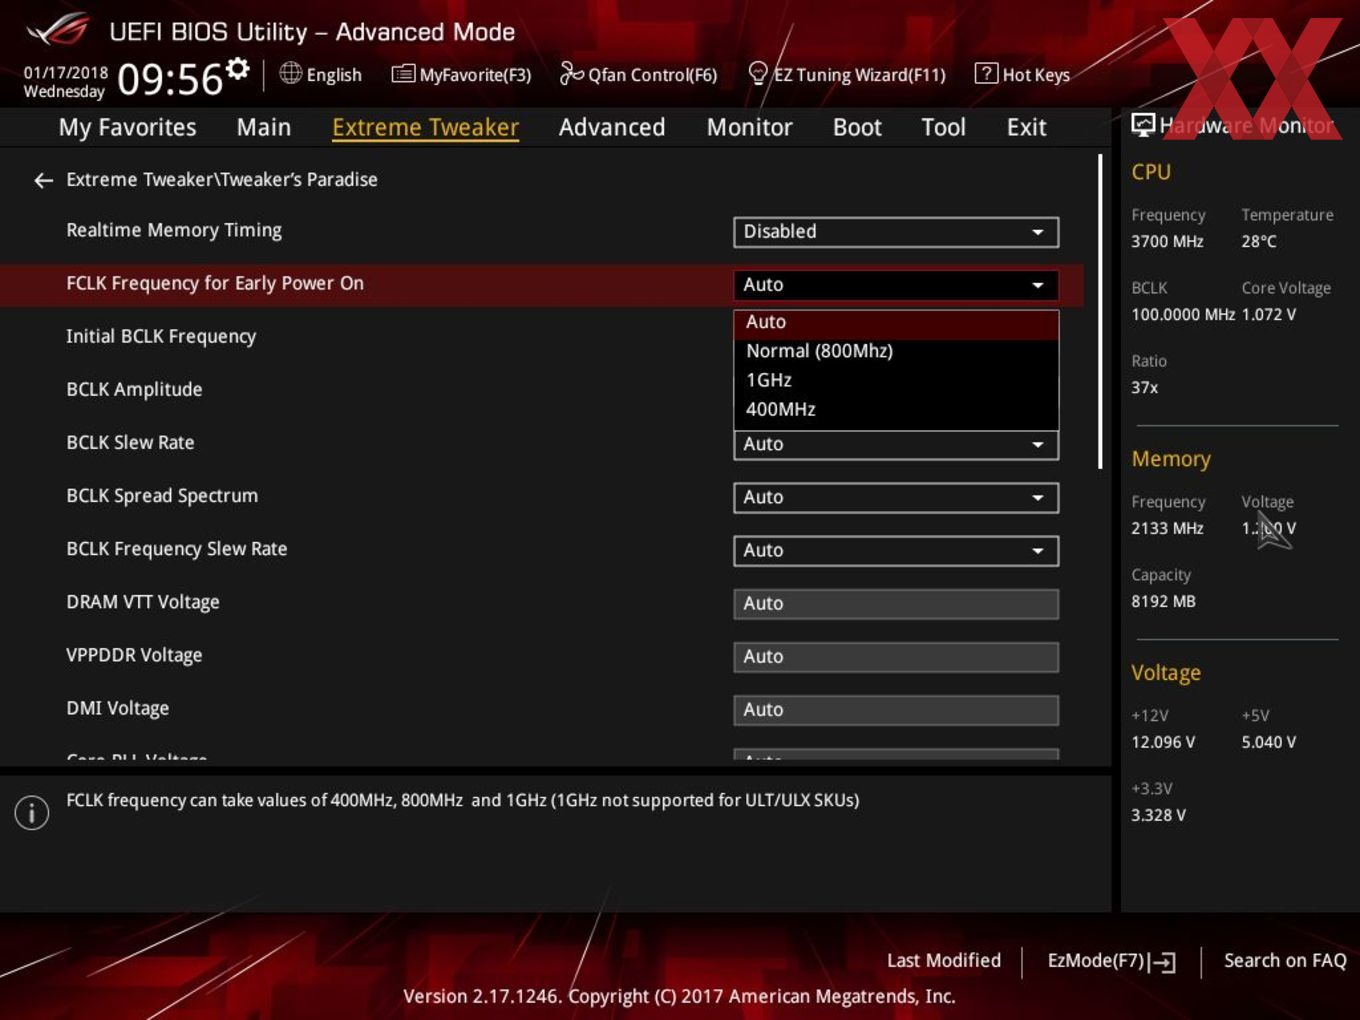Select BCLK Frequency Slew Rate label

click(x=177, y=548)
